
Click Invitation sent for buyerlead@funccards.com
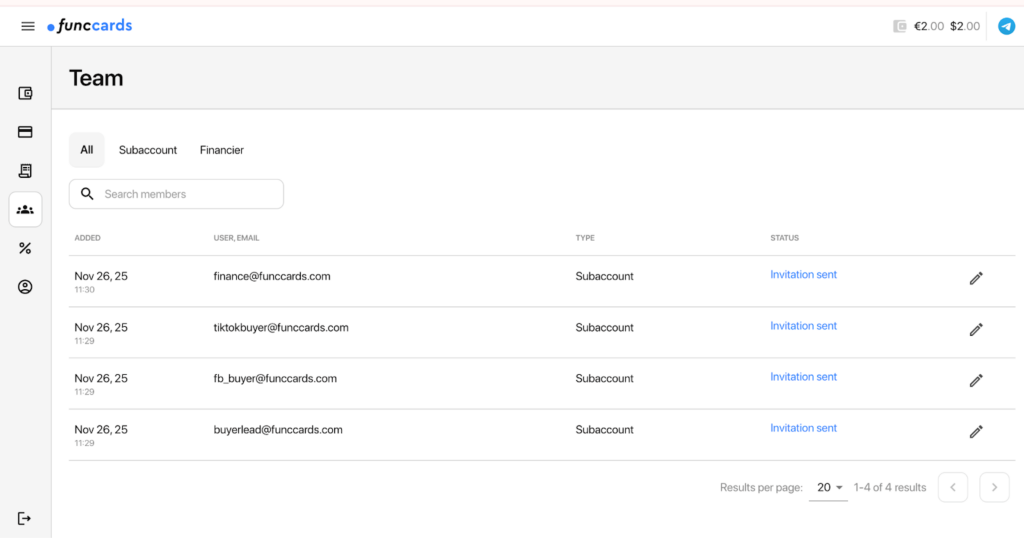tap(803, 428)
